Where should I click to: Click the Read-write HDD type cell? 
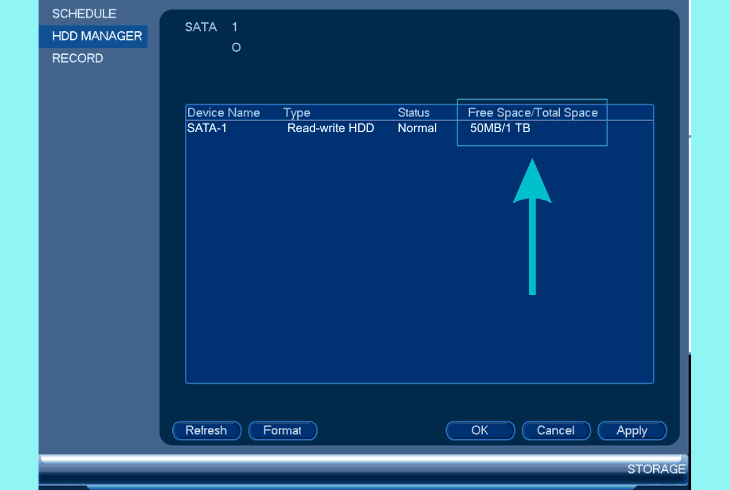[x=331, y=128]
